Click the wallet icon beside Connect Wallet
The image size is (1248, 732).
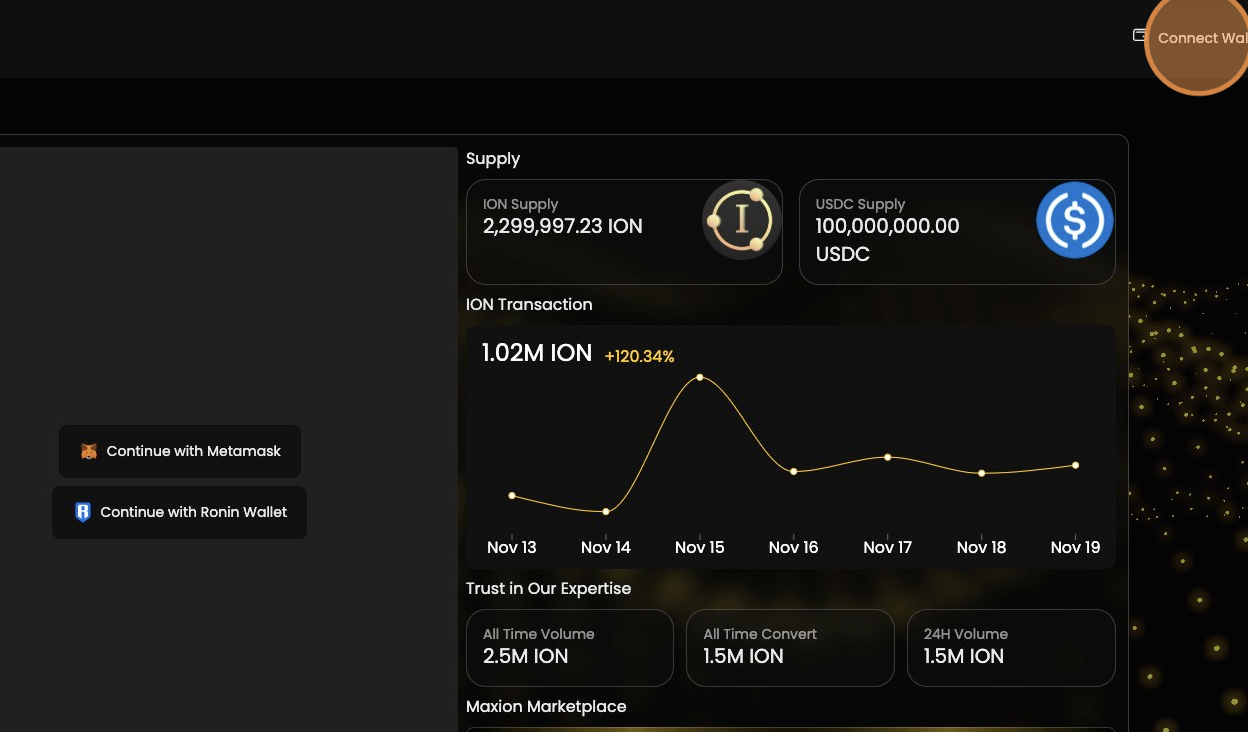point(1139,35)
